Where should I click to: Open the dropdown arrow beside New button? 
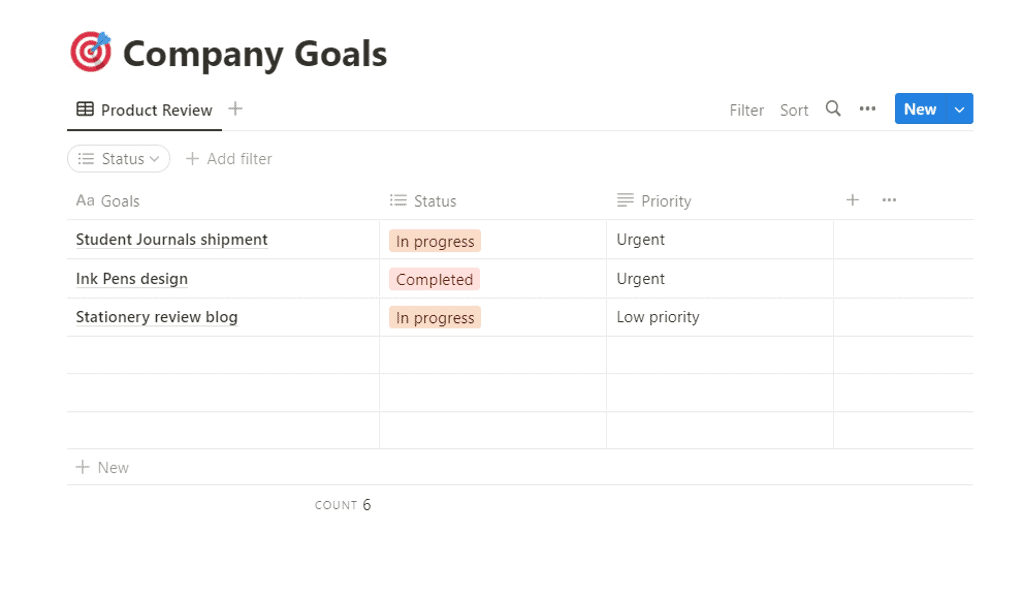point(960,109)
